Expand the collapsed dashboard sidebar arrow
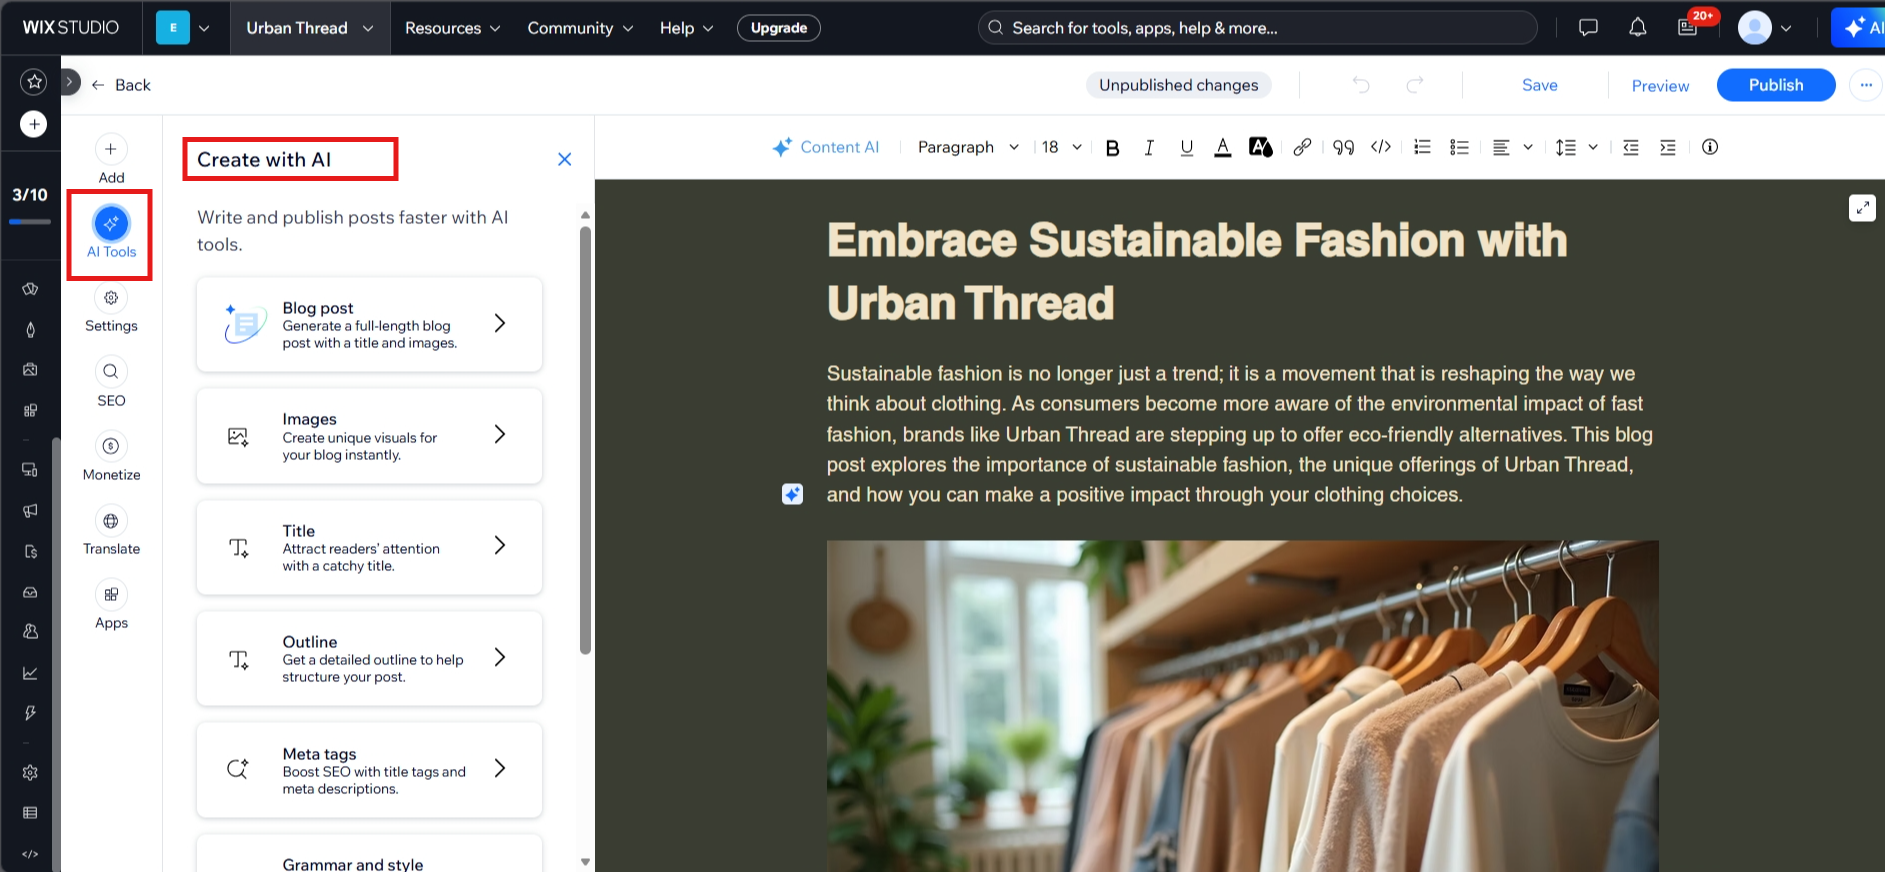The width and height of the screenshot is (1885, 872). pos(69,82)
